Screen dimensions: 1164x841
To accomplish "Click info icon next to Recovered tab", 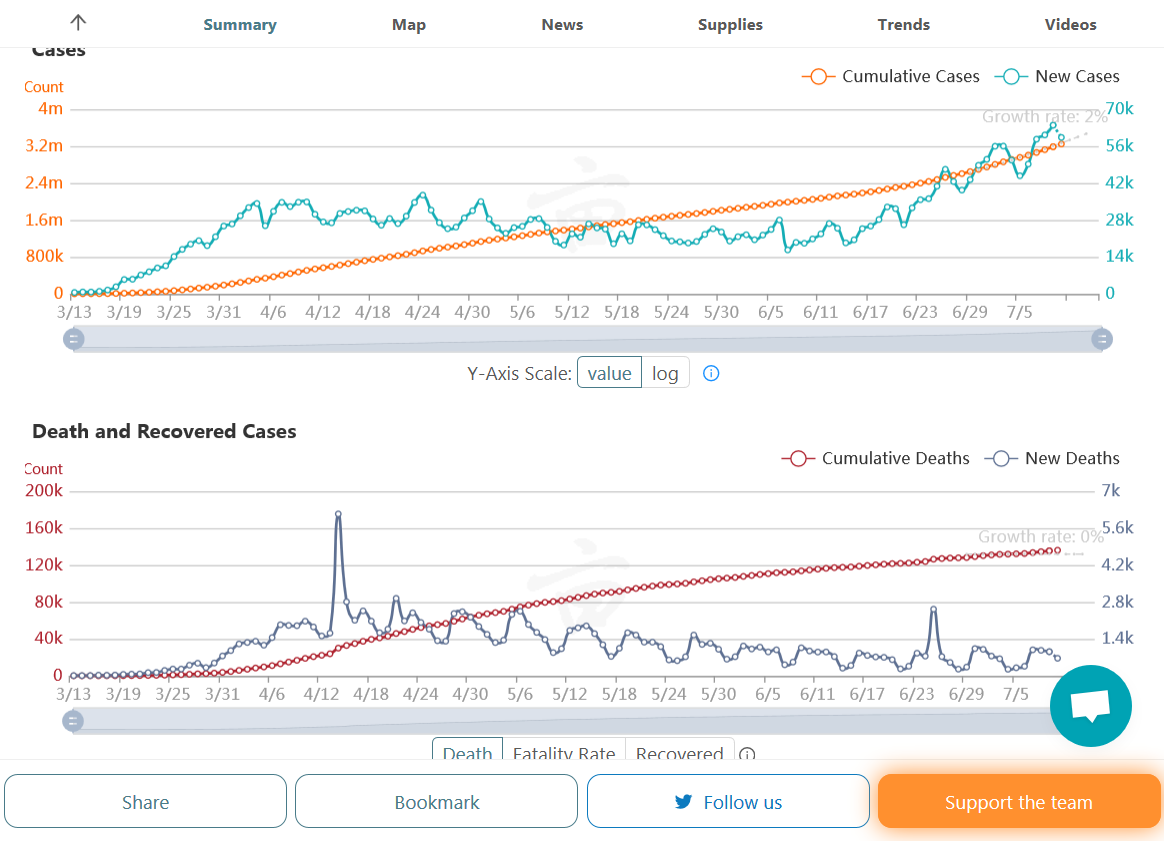I will click(747, 755).
